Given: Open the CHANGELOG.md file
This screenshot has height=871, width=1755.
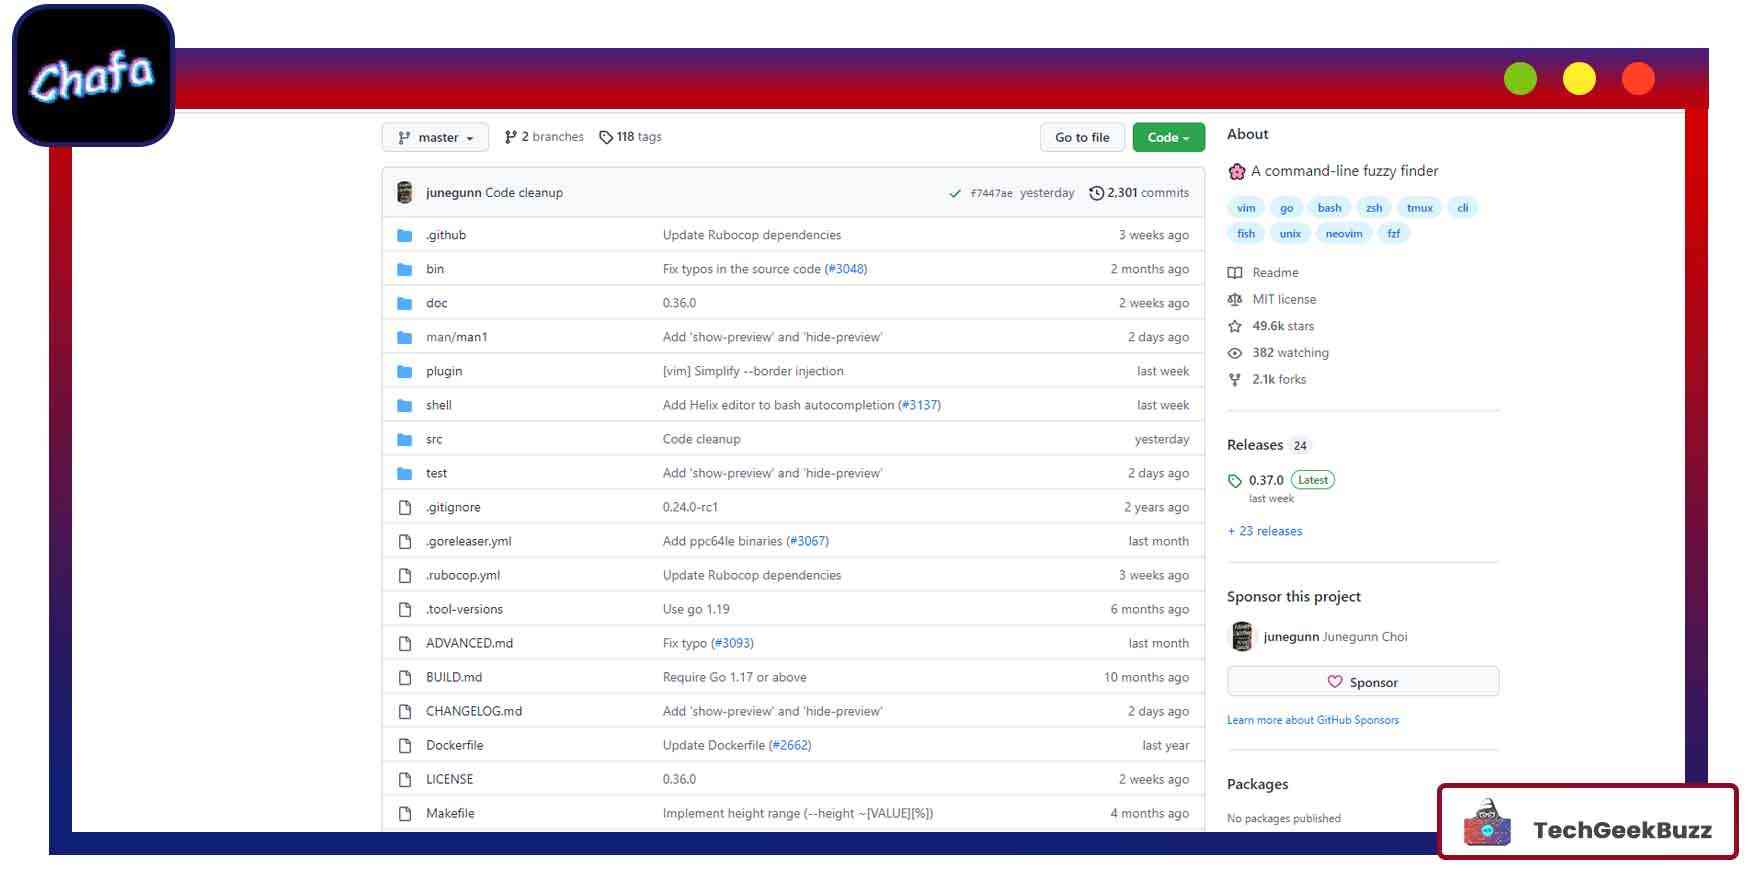Looking at the screenshot, I should (474, 711).
